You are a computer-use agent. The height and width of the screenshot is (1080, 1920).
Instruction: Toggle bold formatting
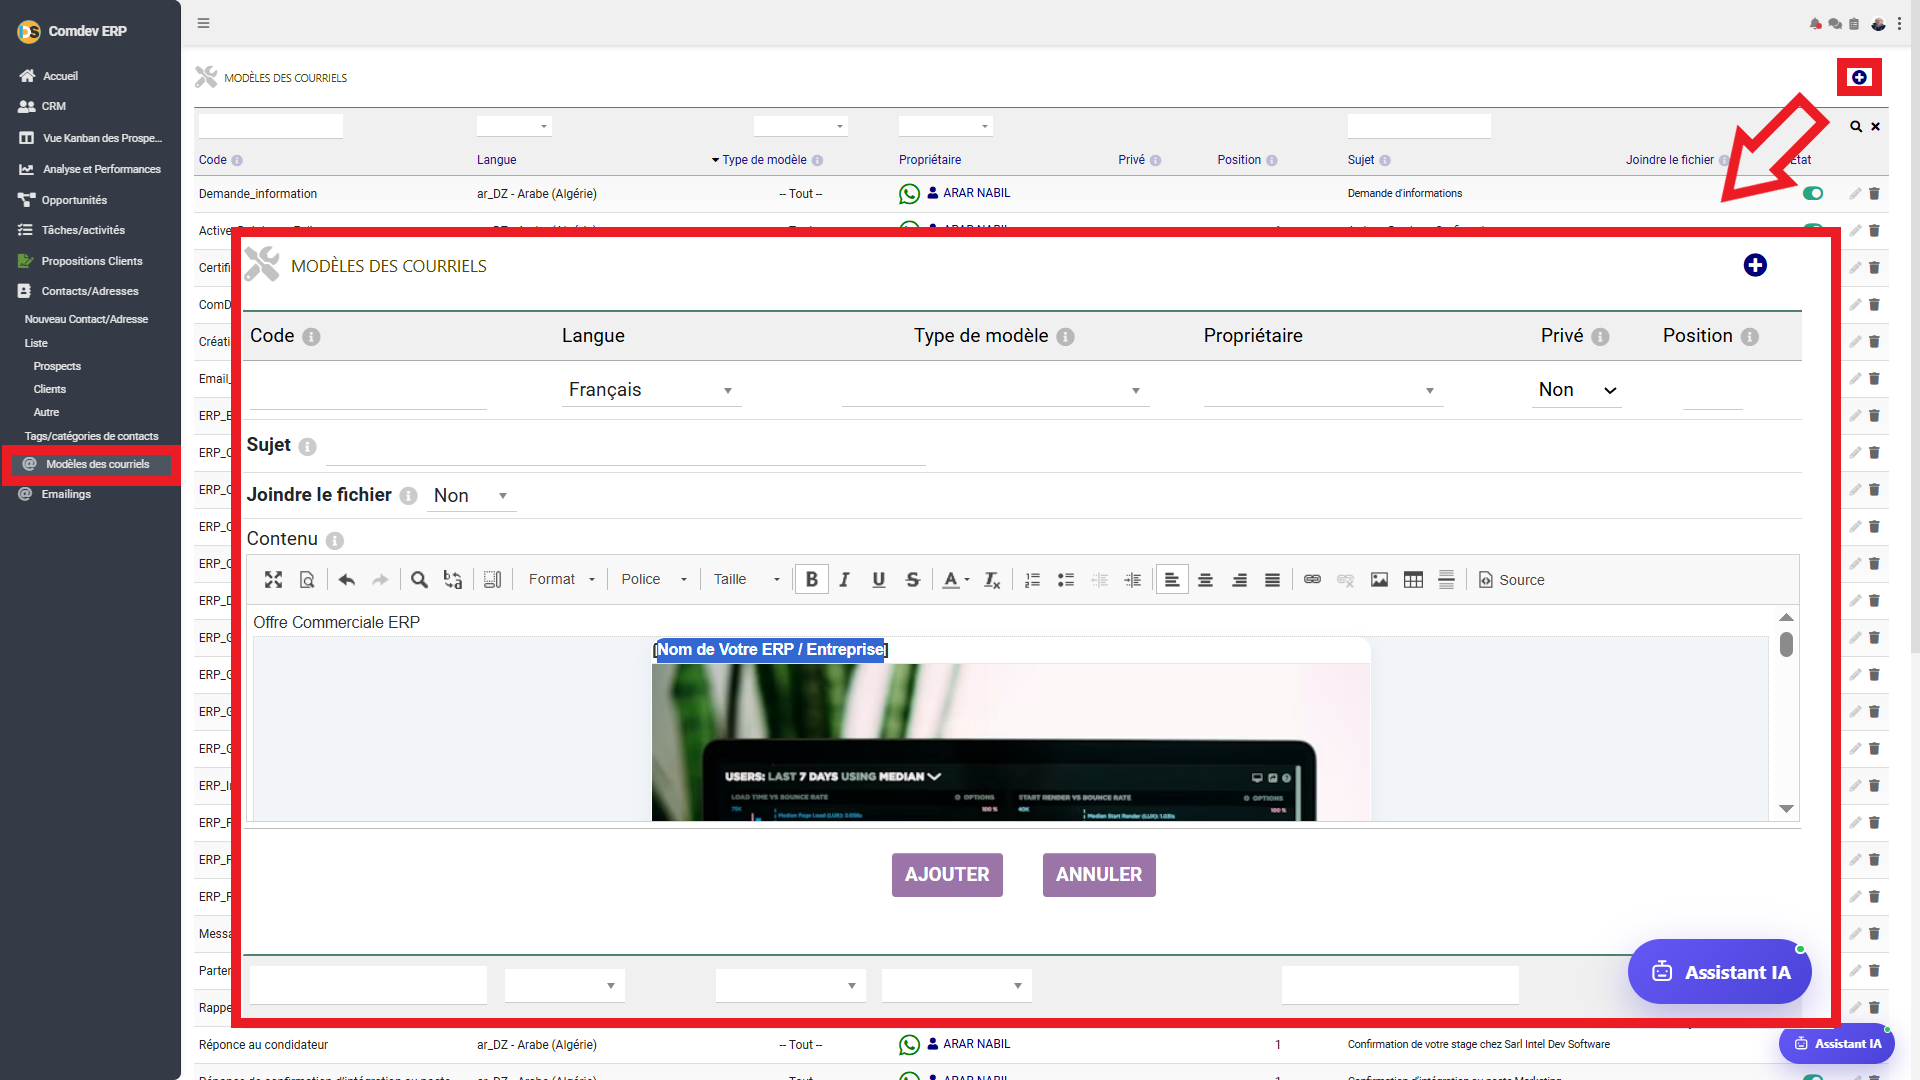pos(812,580)
